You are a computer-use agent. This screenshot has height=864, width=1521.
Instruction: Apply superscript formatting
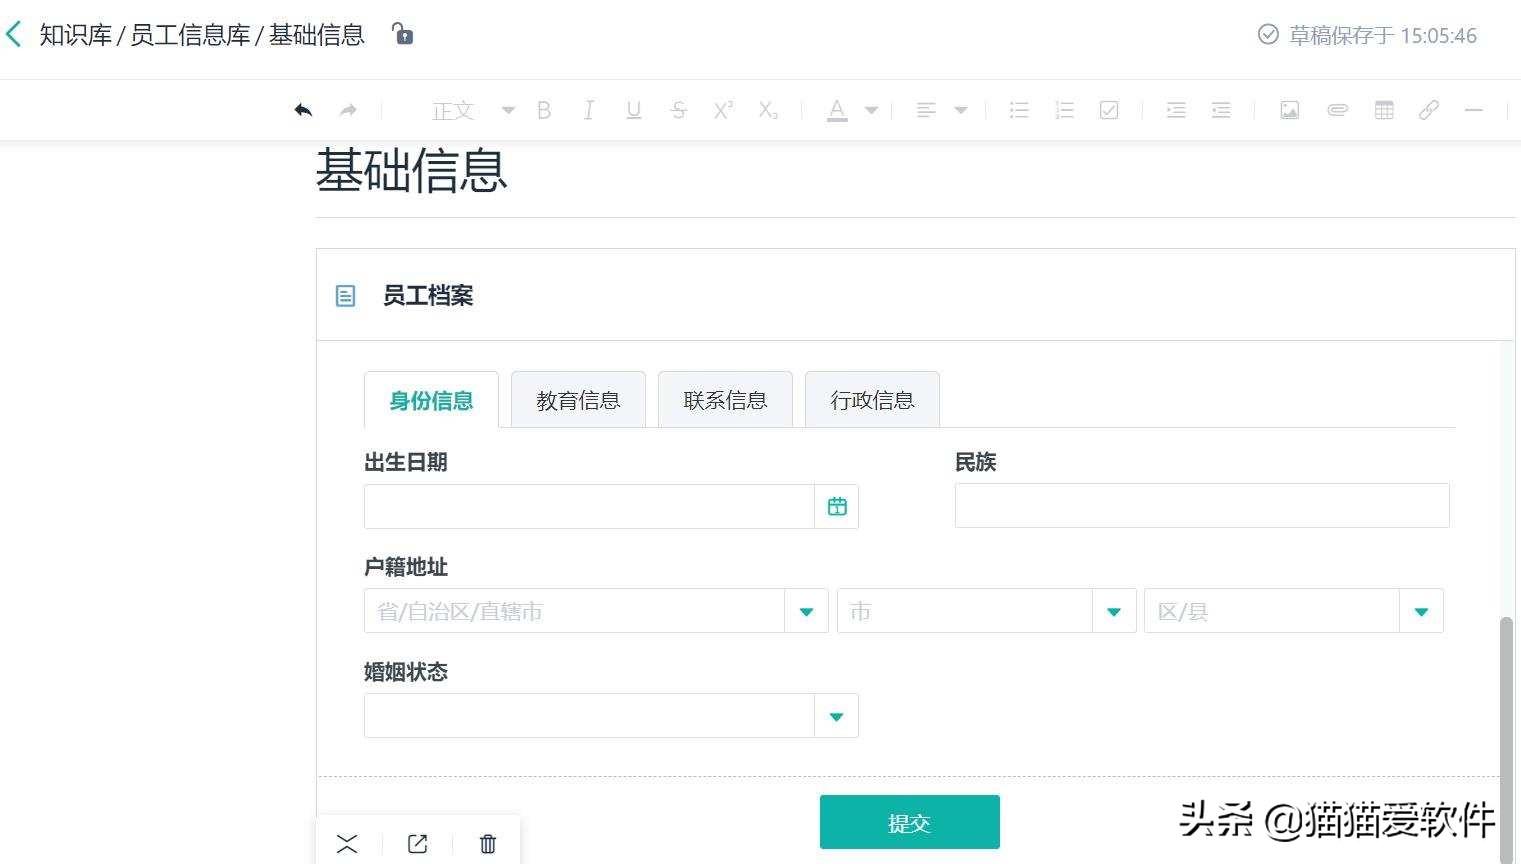pos(722,110)
